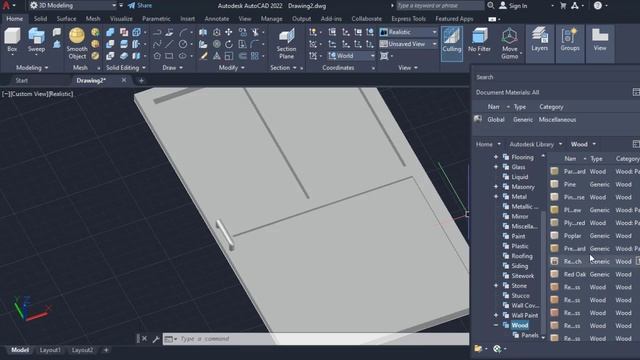The image size is (640, 360).
Task: Open the Surface ribbon tab
Action: point(66,19)
